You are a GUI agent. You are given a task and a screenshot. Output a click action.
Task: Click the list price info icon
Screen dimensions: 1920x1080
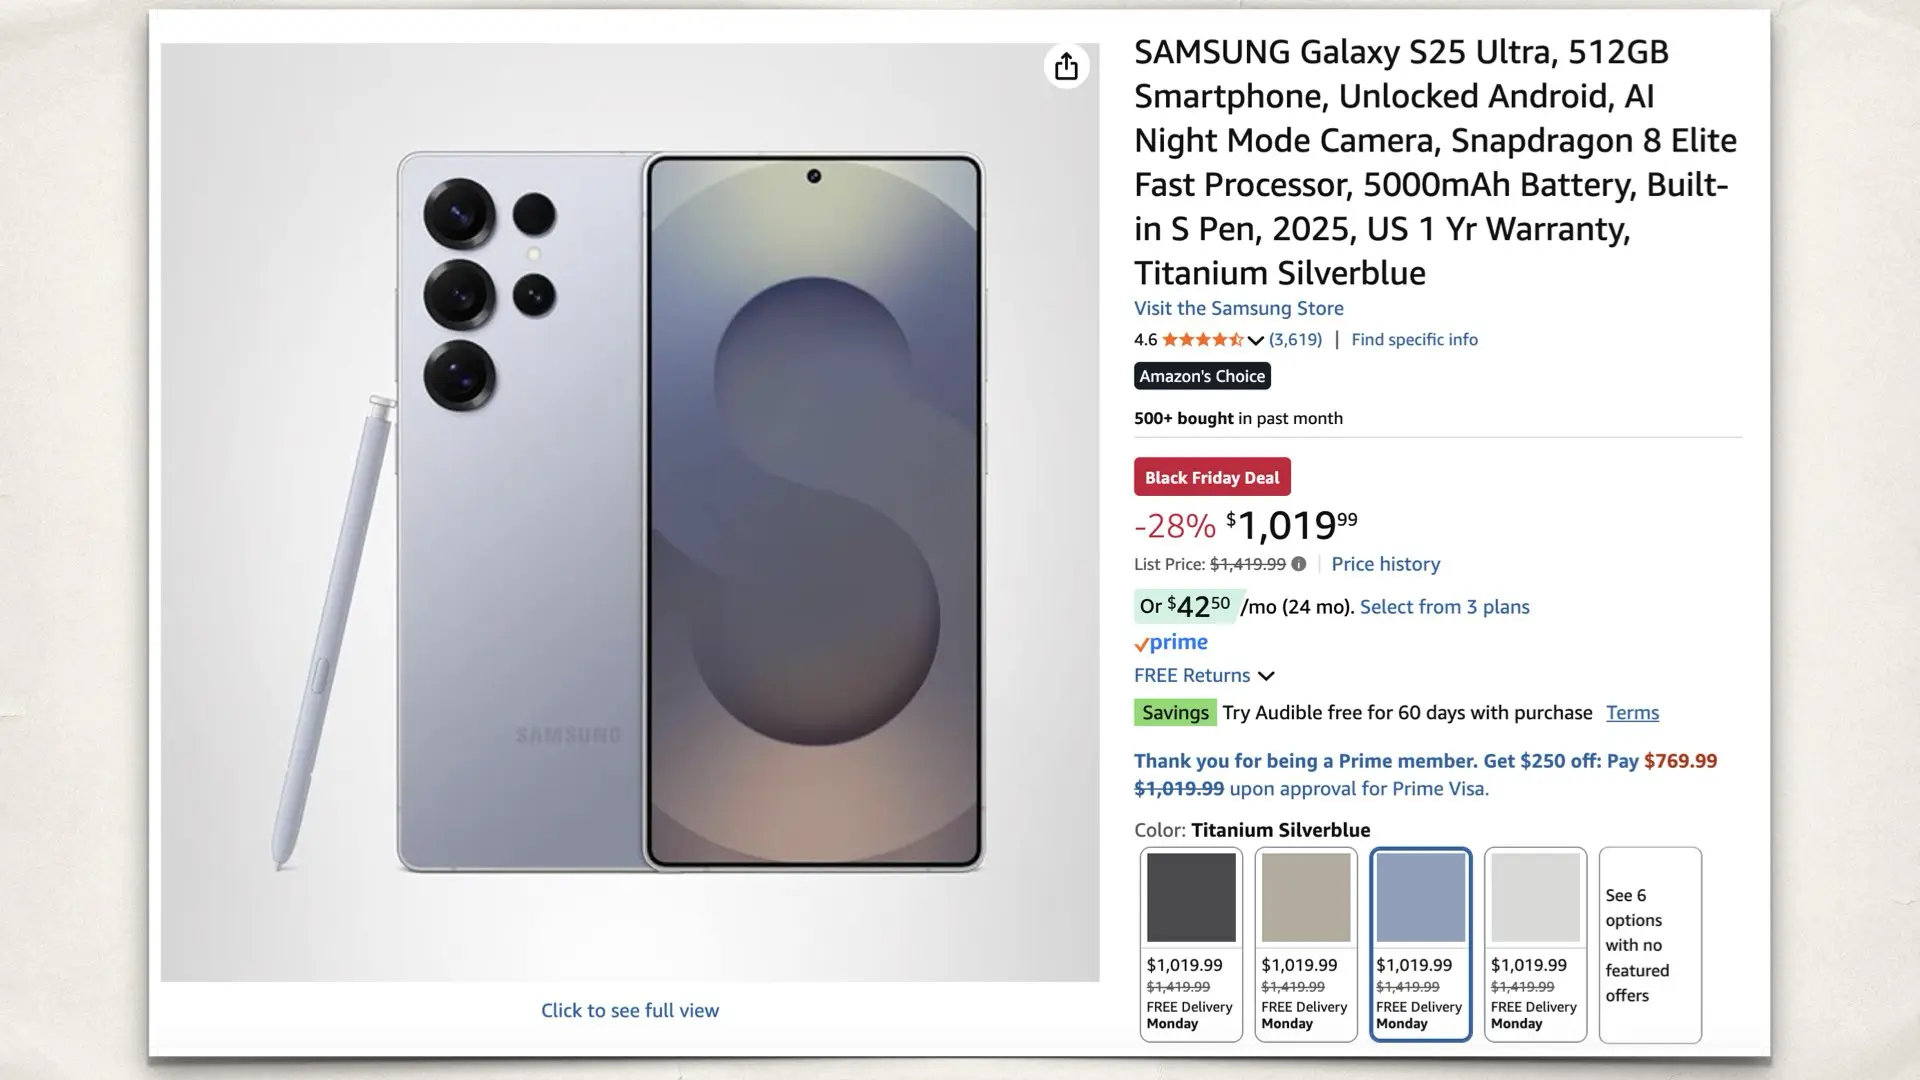1298,564
